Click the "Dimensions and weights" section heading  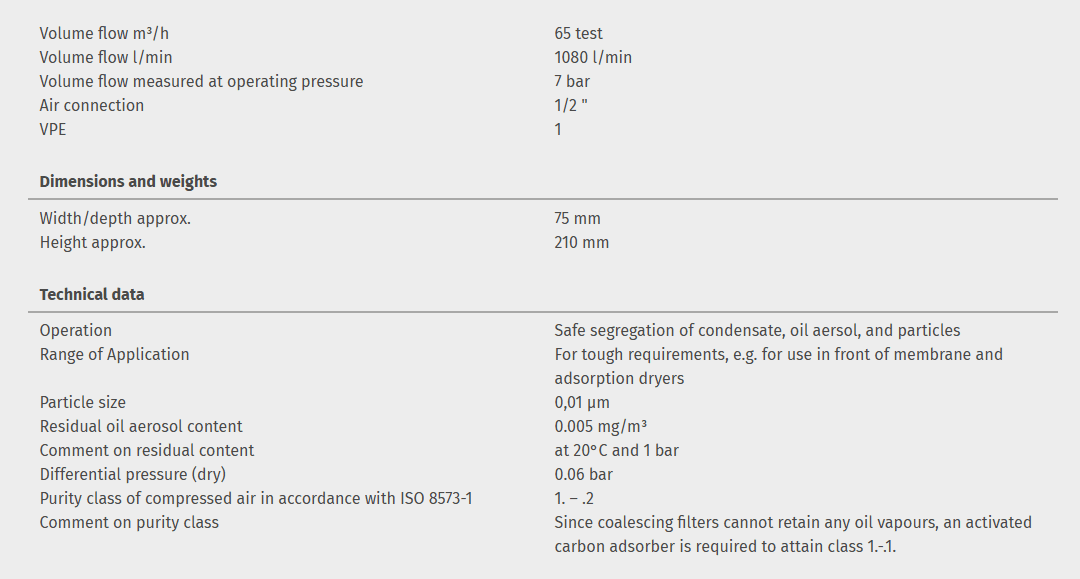tap(128, 182)
